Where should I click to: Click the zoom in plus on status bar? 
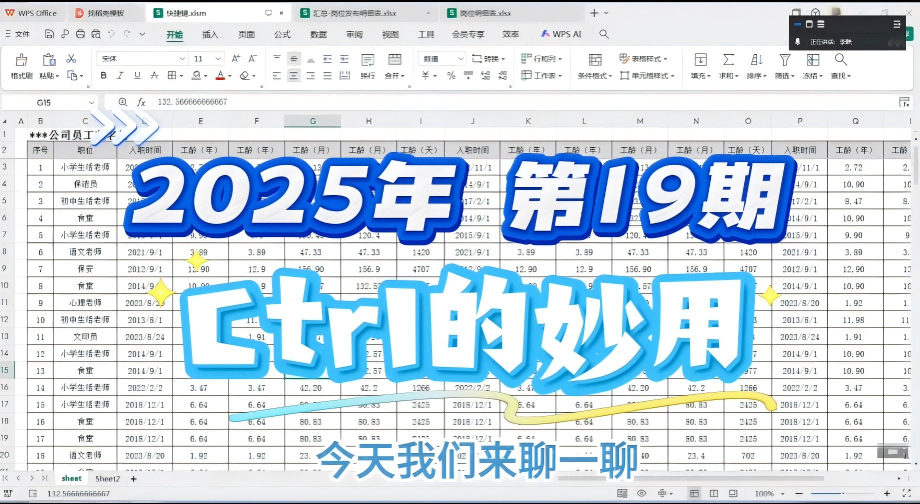click(x=887, y=493)
